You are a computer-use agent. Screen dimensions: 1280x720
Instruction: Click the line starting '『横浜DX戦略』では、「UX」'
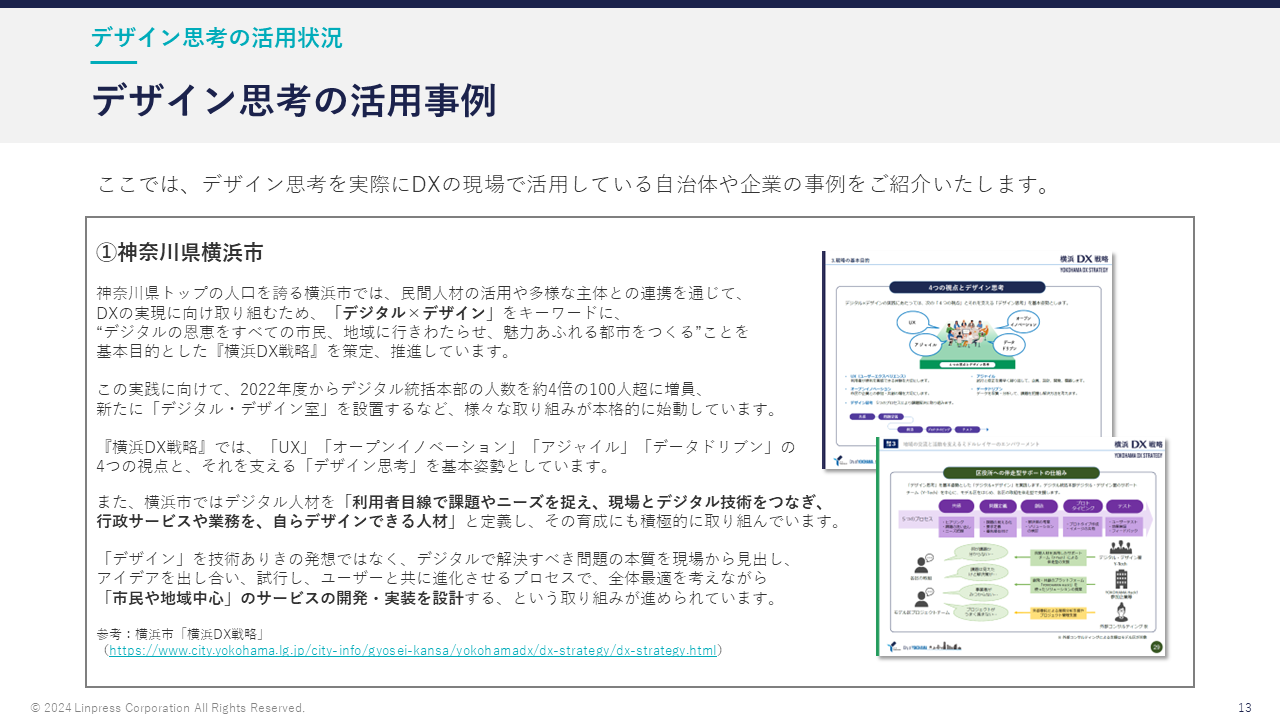point(446,446)
